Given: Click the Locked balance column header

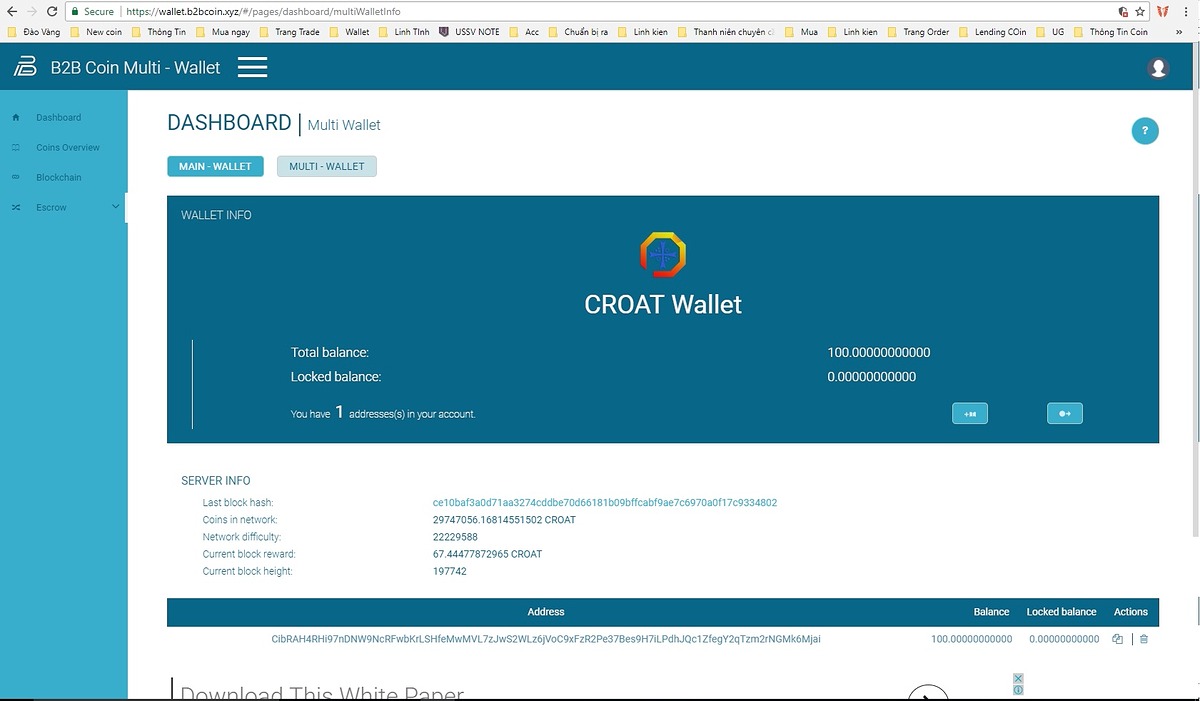Looking at the screenshot, I should (1061, 612).
